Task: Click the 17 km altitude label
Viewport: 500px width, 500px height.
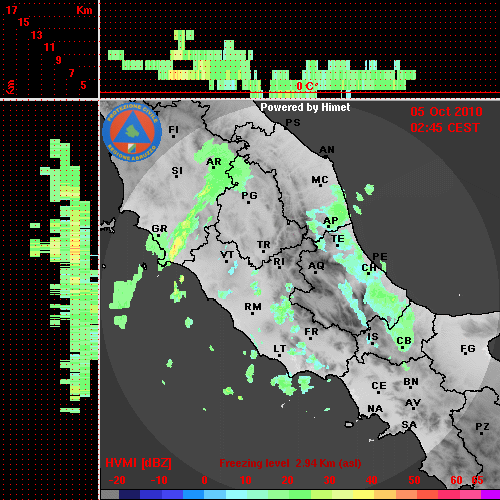Action: point(11,10)
